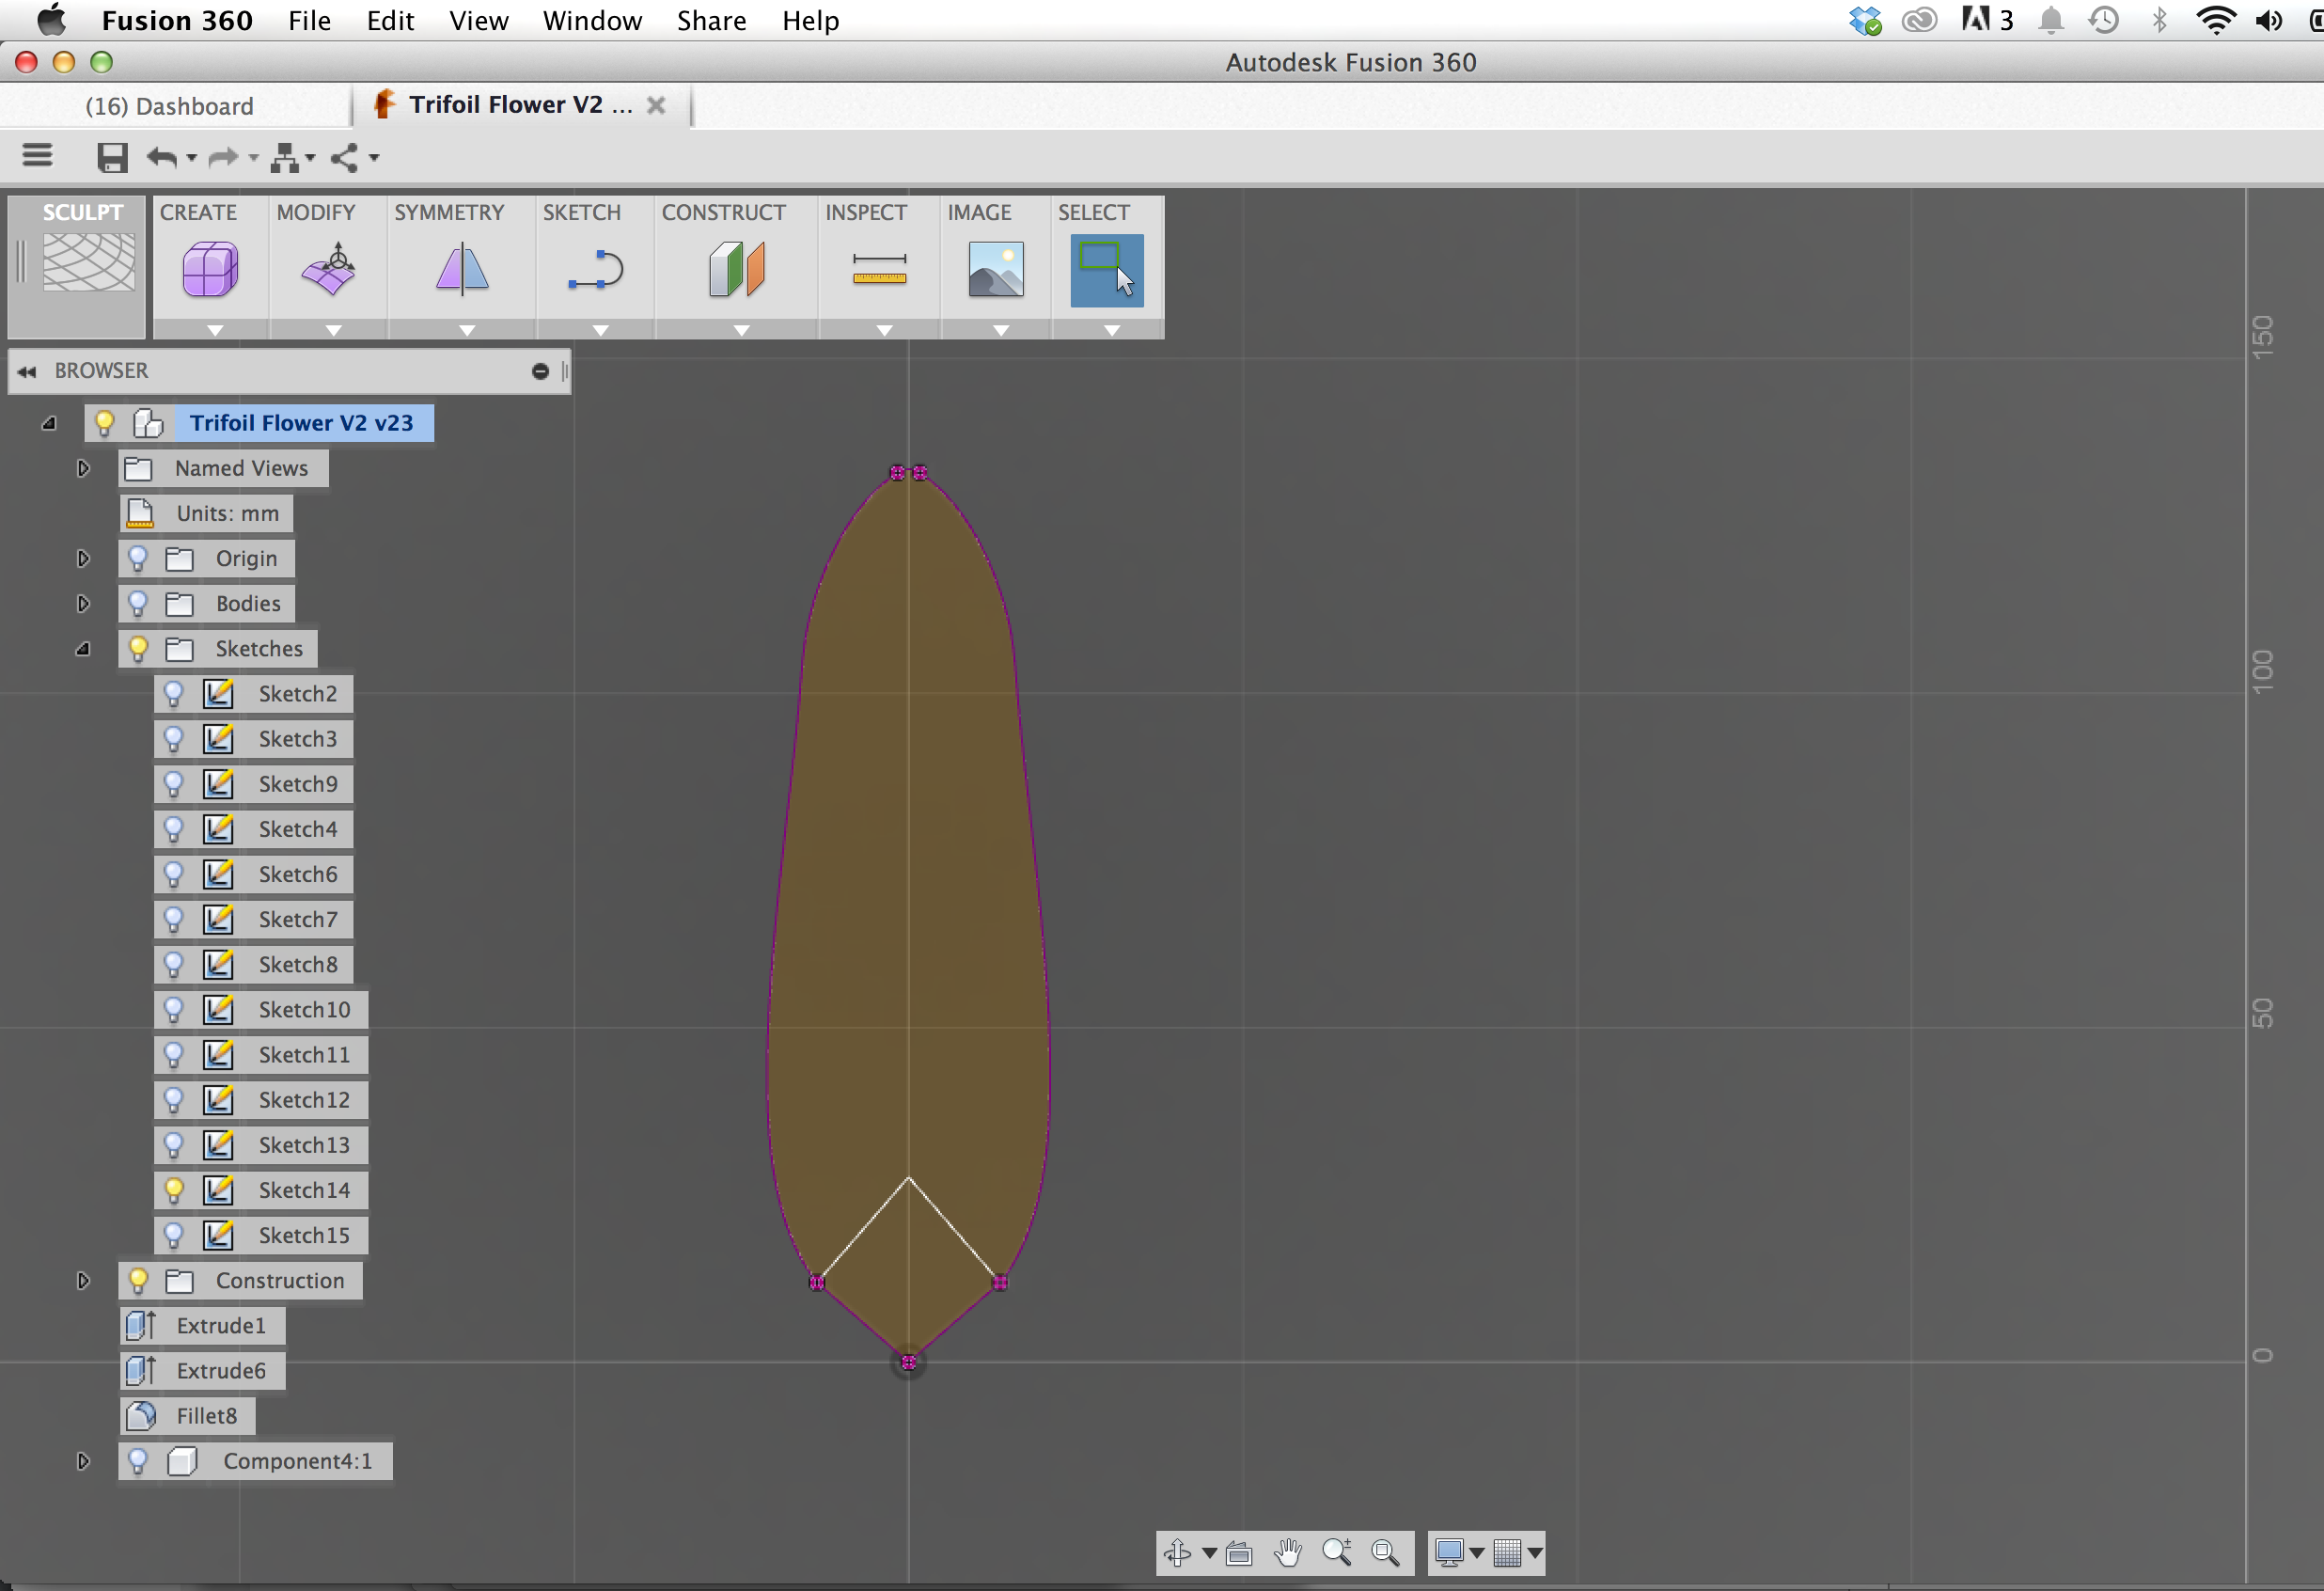Click the bottom sketch point on petal
This screenshot has width=2324, height=1591.
[908, 1361]
